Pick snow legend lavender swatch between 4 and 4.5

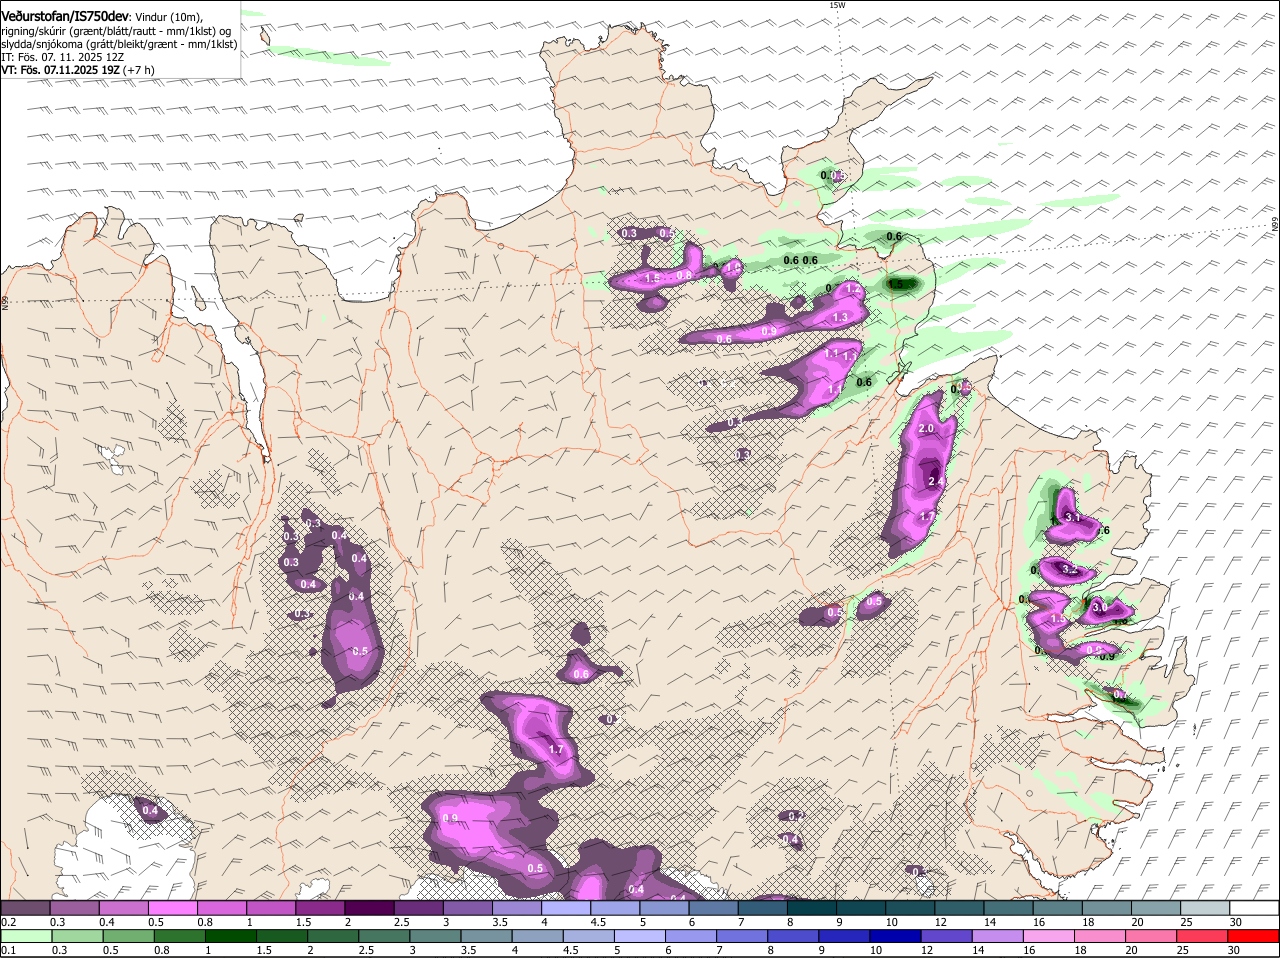click(x=566, y=907)
